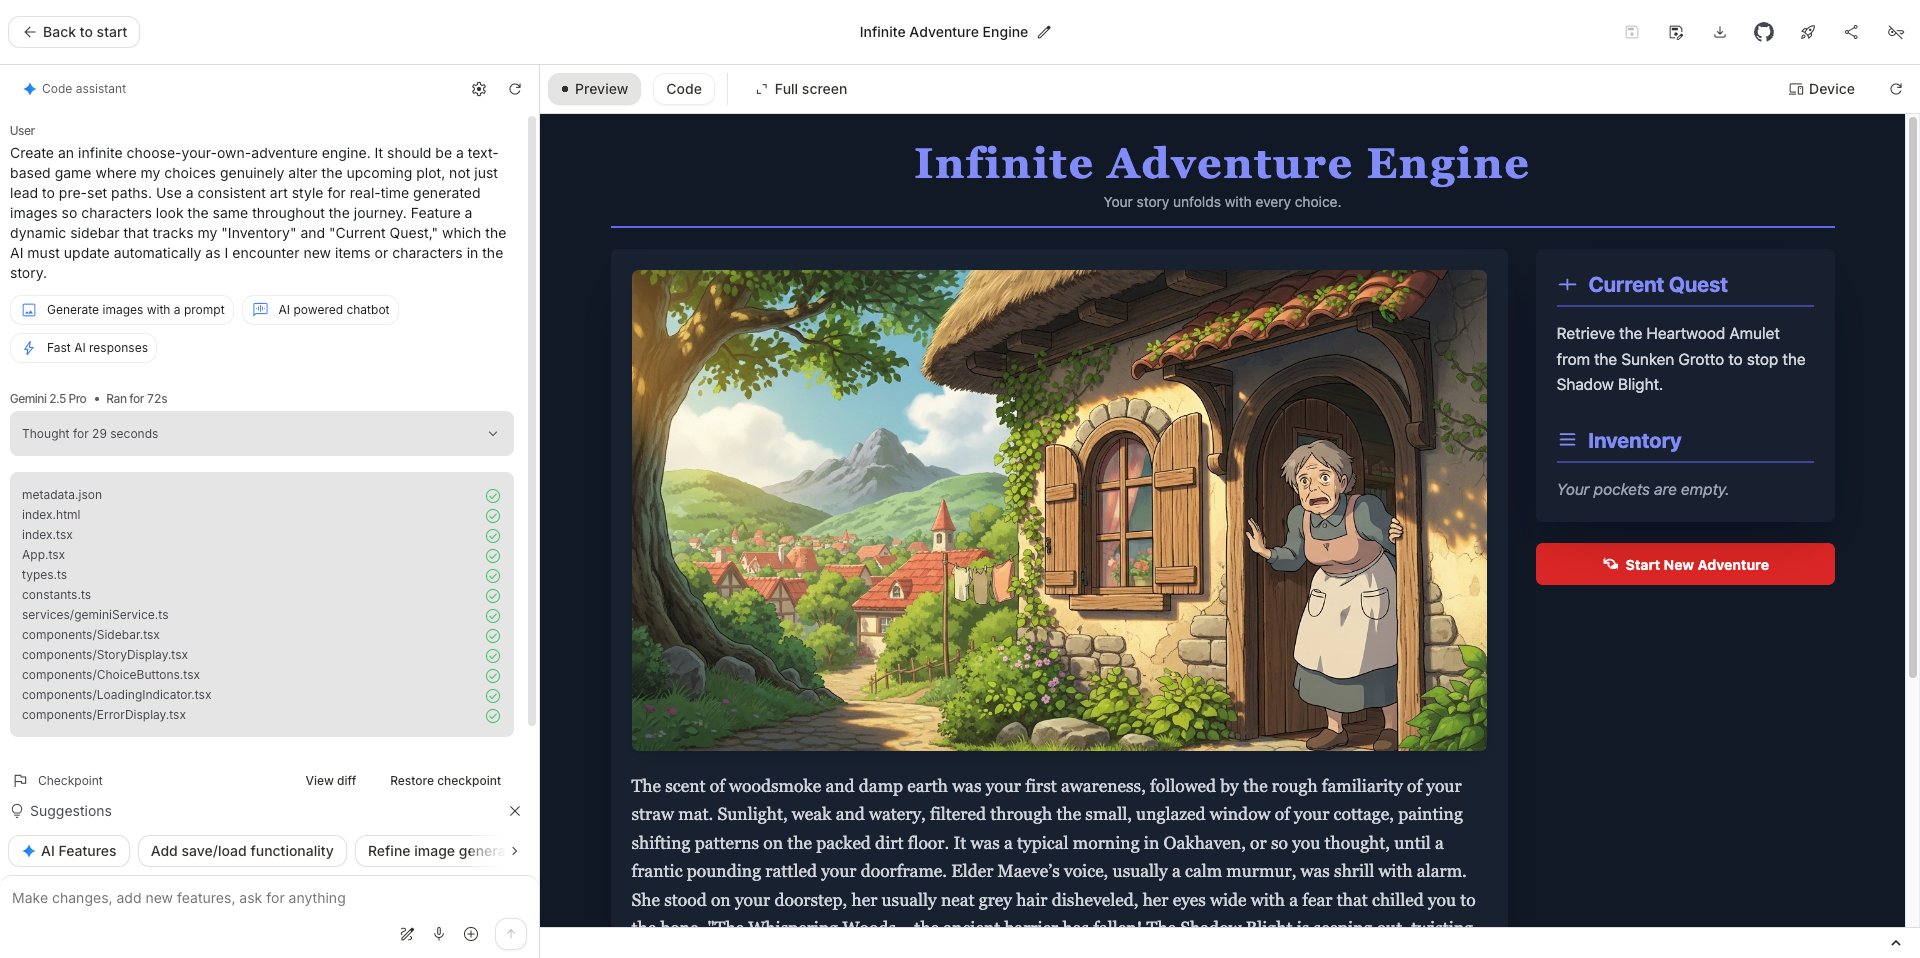Open the GitHub integration

pos(1763,32)
